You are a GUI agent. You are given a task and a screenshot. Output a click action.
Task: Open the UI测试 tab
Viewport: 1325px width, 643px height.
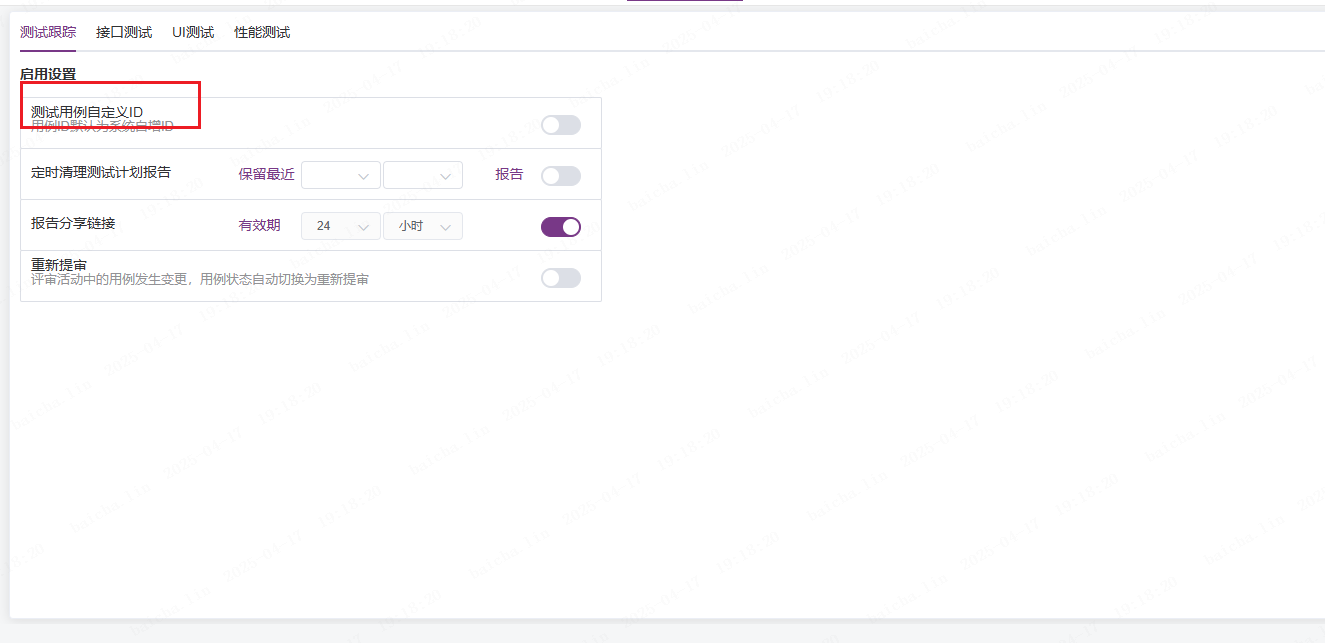point(193,32)
